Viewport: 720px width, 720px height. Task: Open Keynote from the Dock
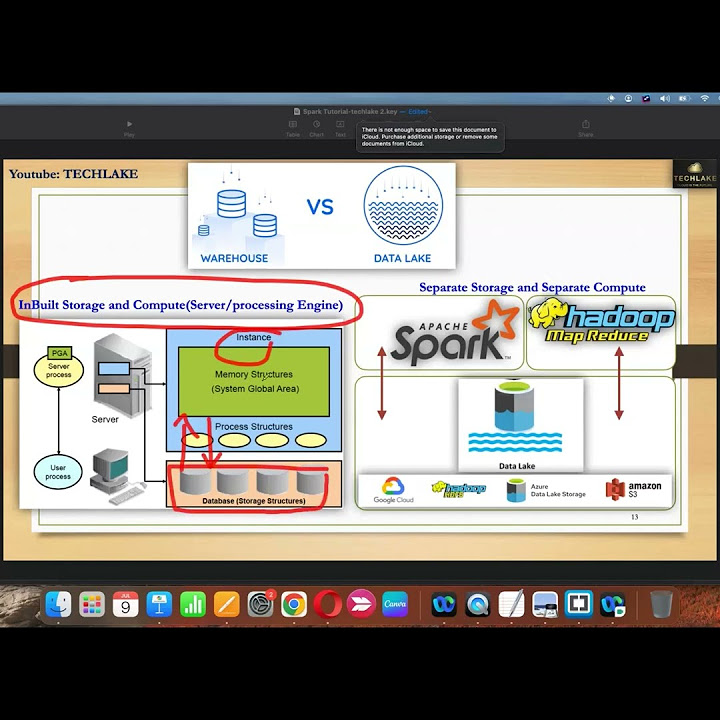159,604
